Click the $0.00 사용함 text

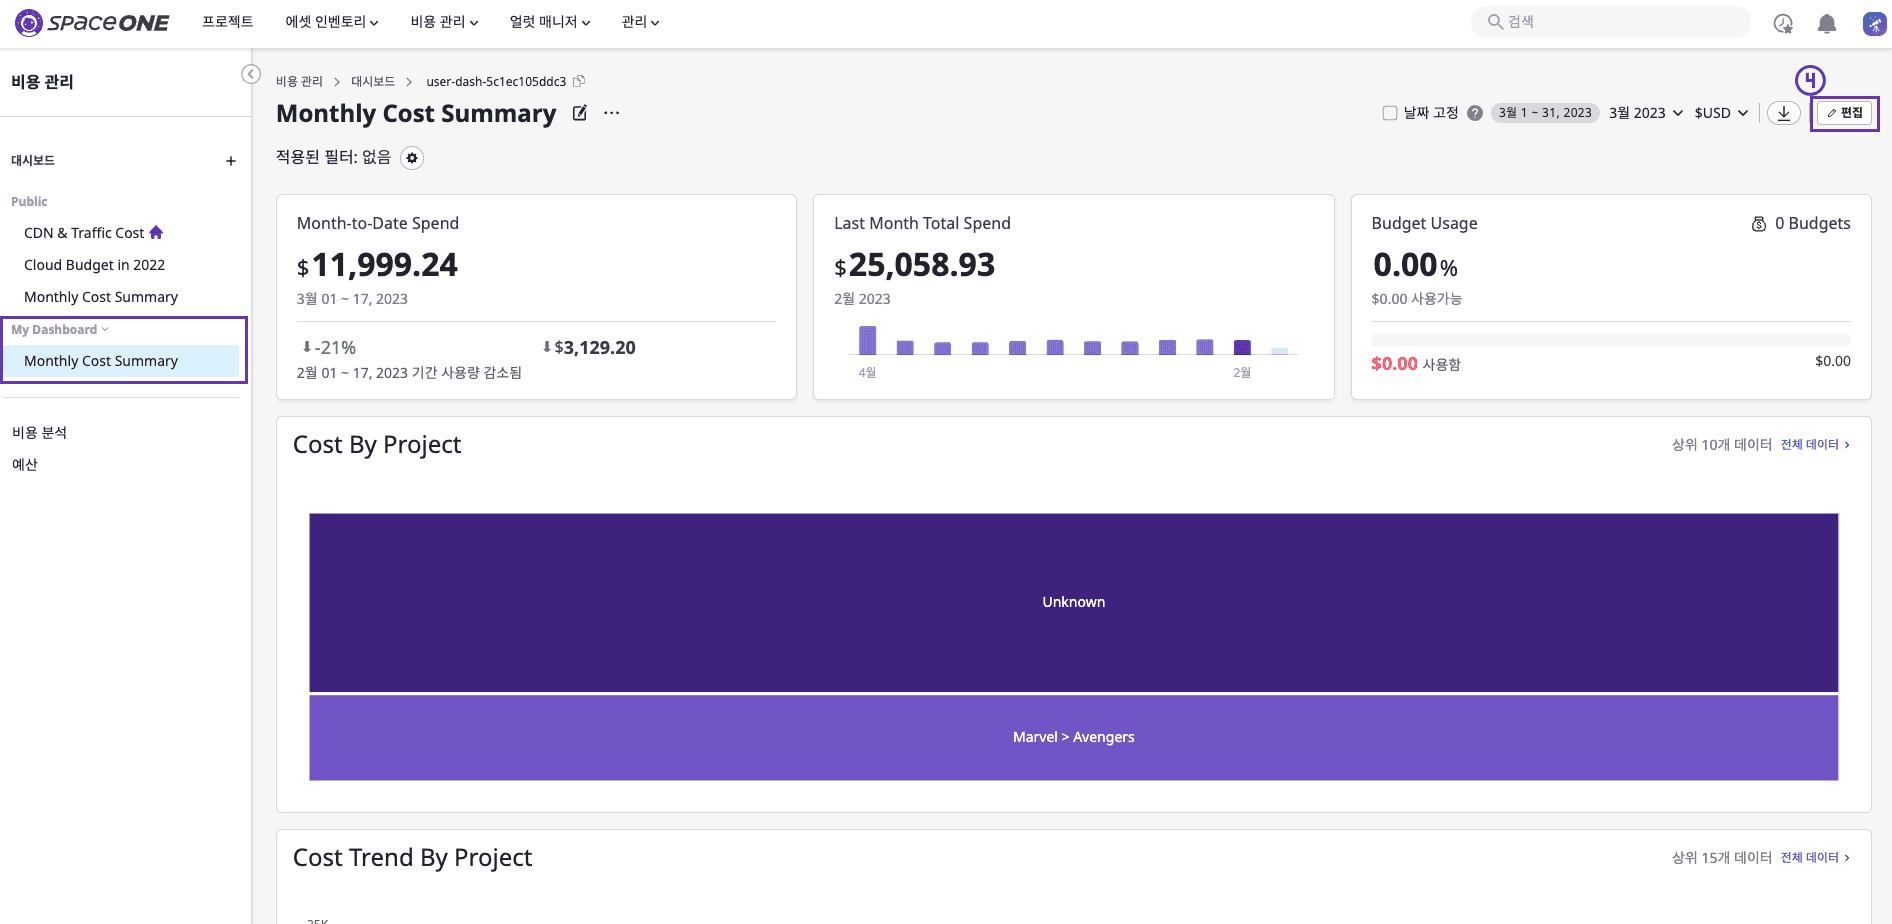click(x=1416, y=364)
